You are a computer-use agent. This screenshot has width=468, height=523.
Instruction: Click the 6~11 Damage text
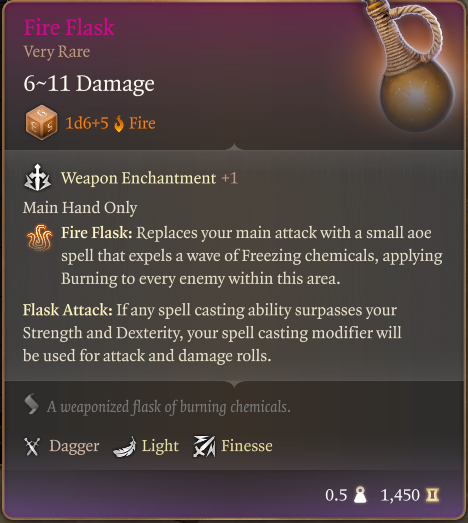89,83
